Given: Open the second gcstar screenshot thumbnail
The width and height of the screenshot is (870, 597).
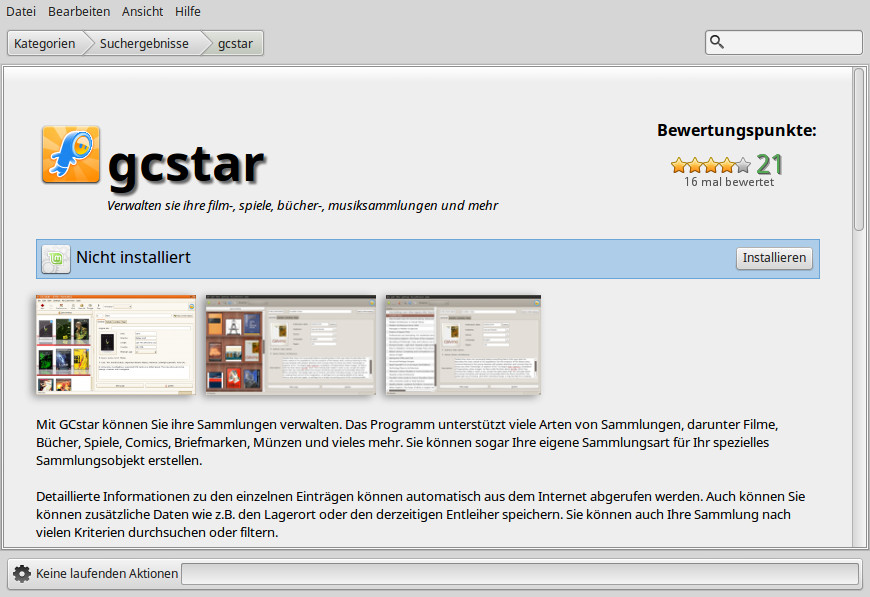Looking at the screenshot, I should [x=290, y=345].
